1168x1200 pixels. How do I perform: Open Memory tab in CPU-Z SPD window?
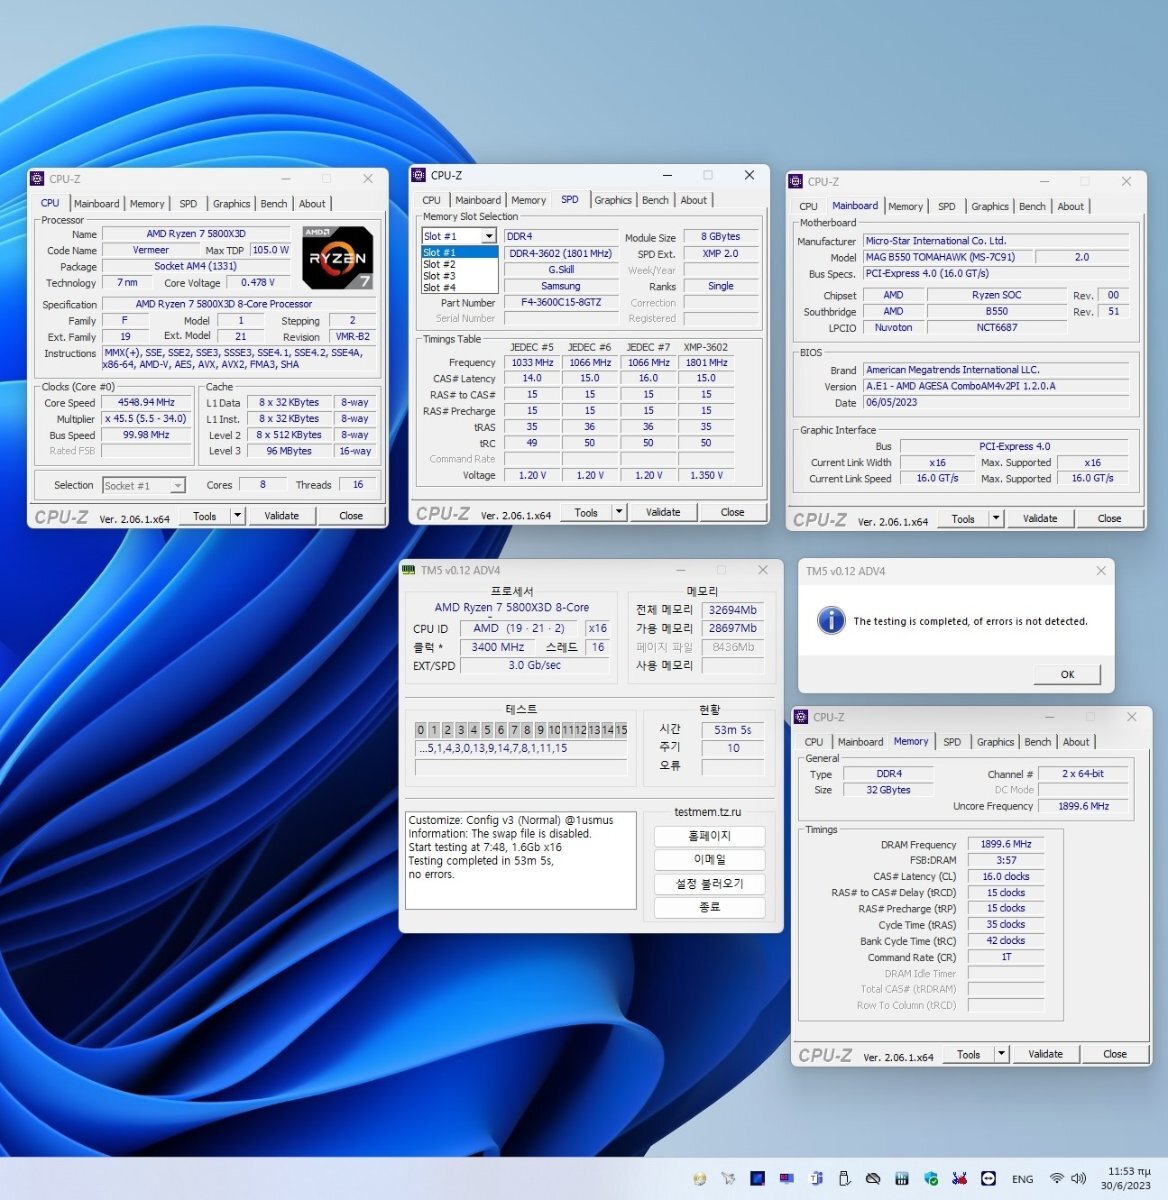point(528,200)
